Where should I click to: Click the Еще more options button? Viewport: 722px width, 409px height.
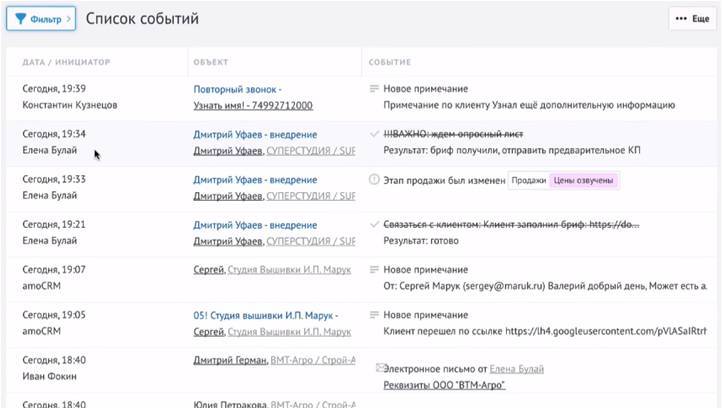[692, 19]
